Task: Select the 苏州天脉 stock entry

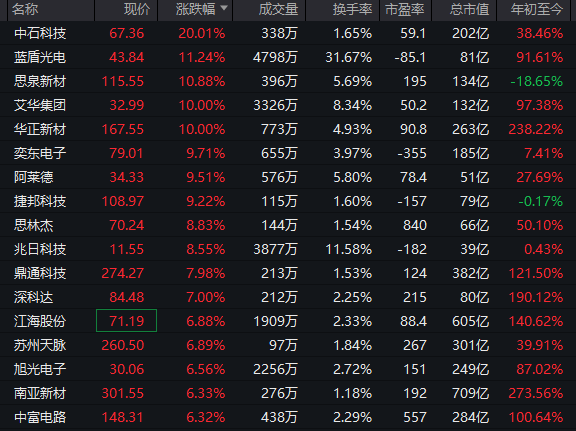Action: coord(40,345)
